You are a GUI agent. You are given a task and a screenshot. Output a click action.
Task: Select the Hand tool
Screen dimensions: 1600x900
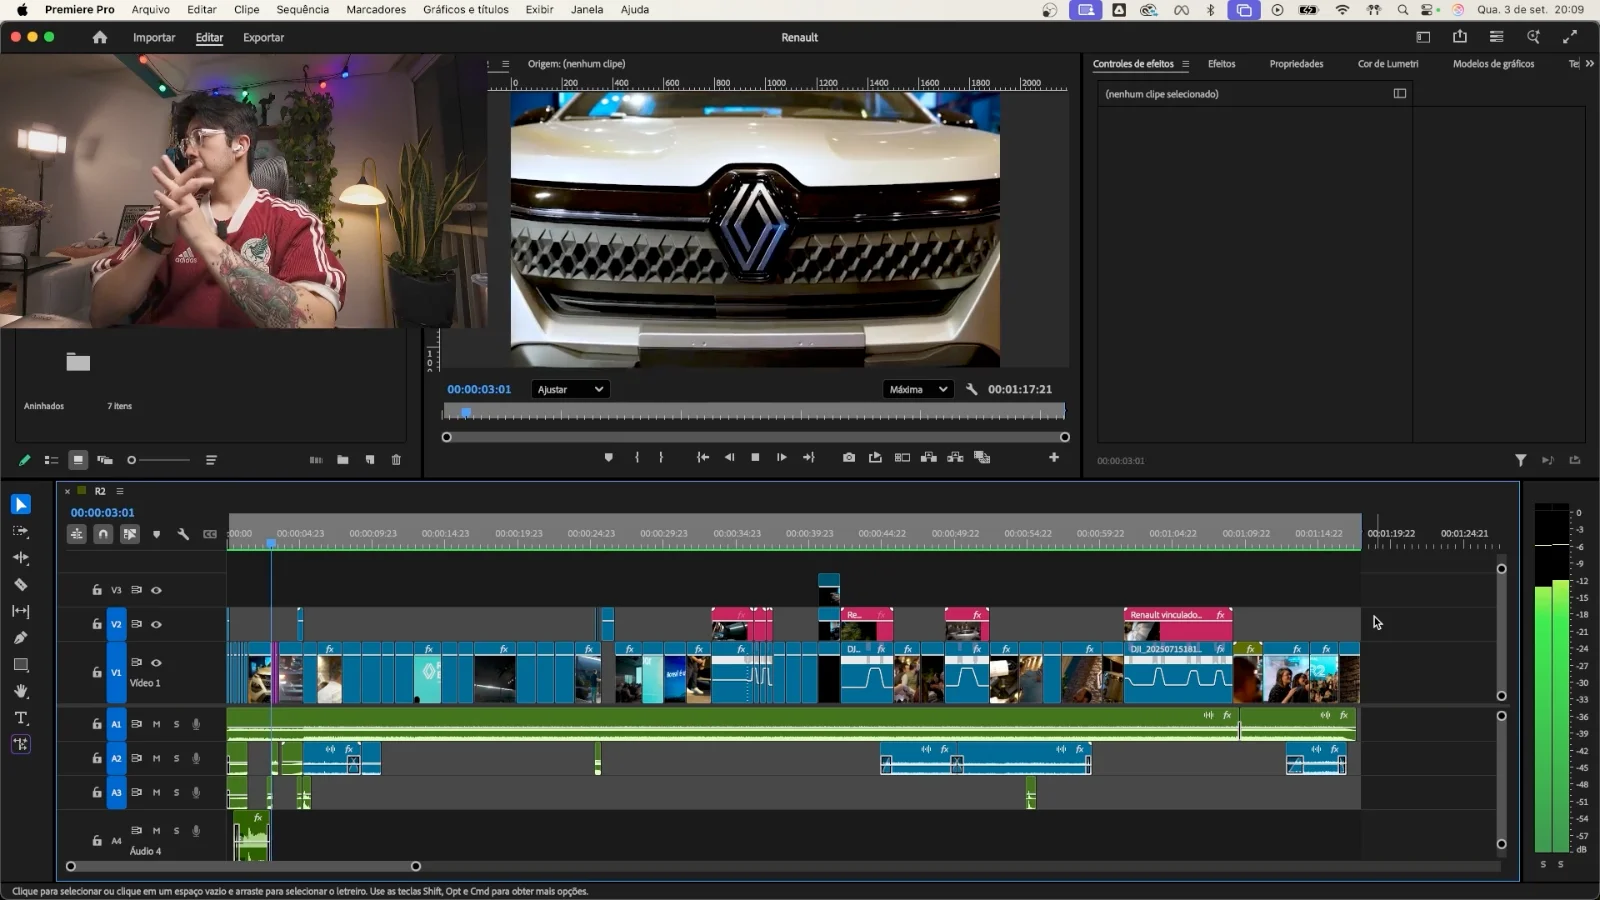pos(21,691)
